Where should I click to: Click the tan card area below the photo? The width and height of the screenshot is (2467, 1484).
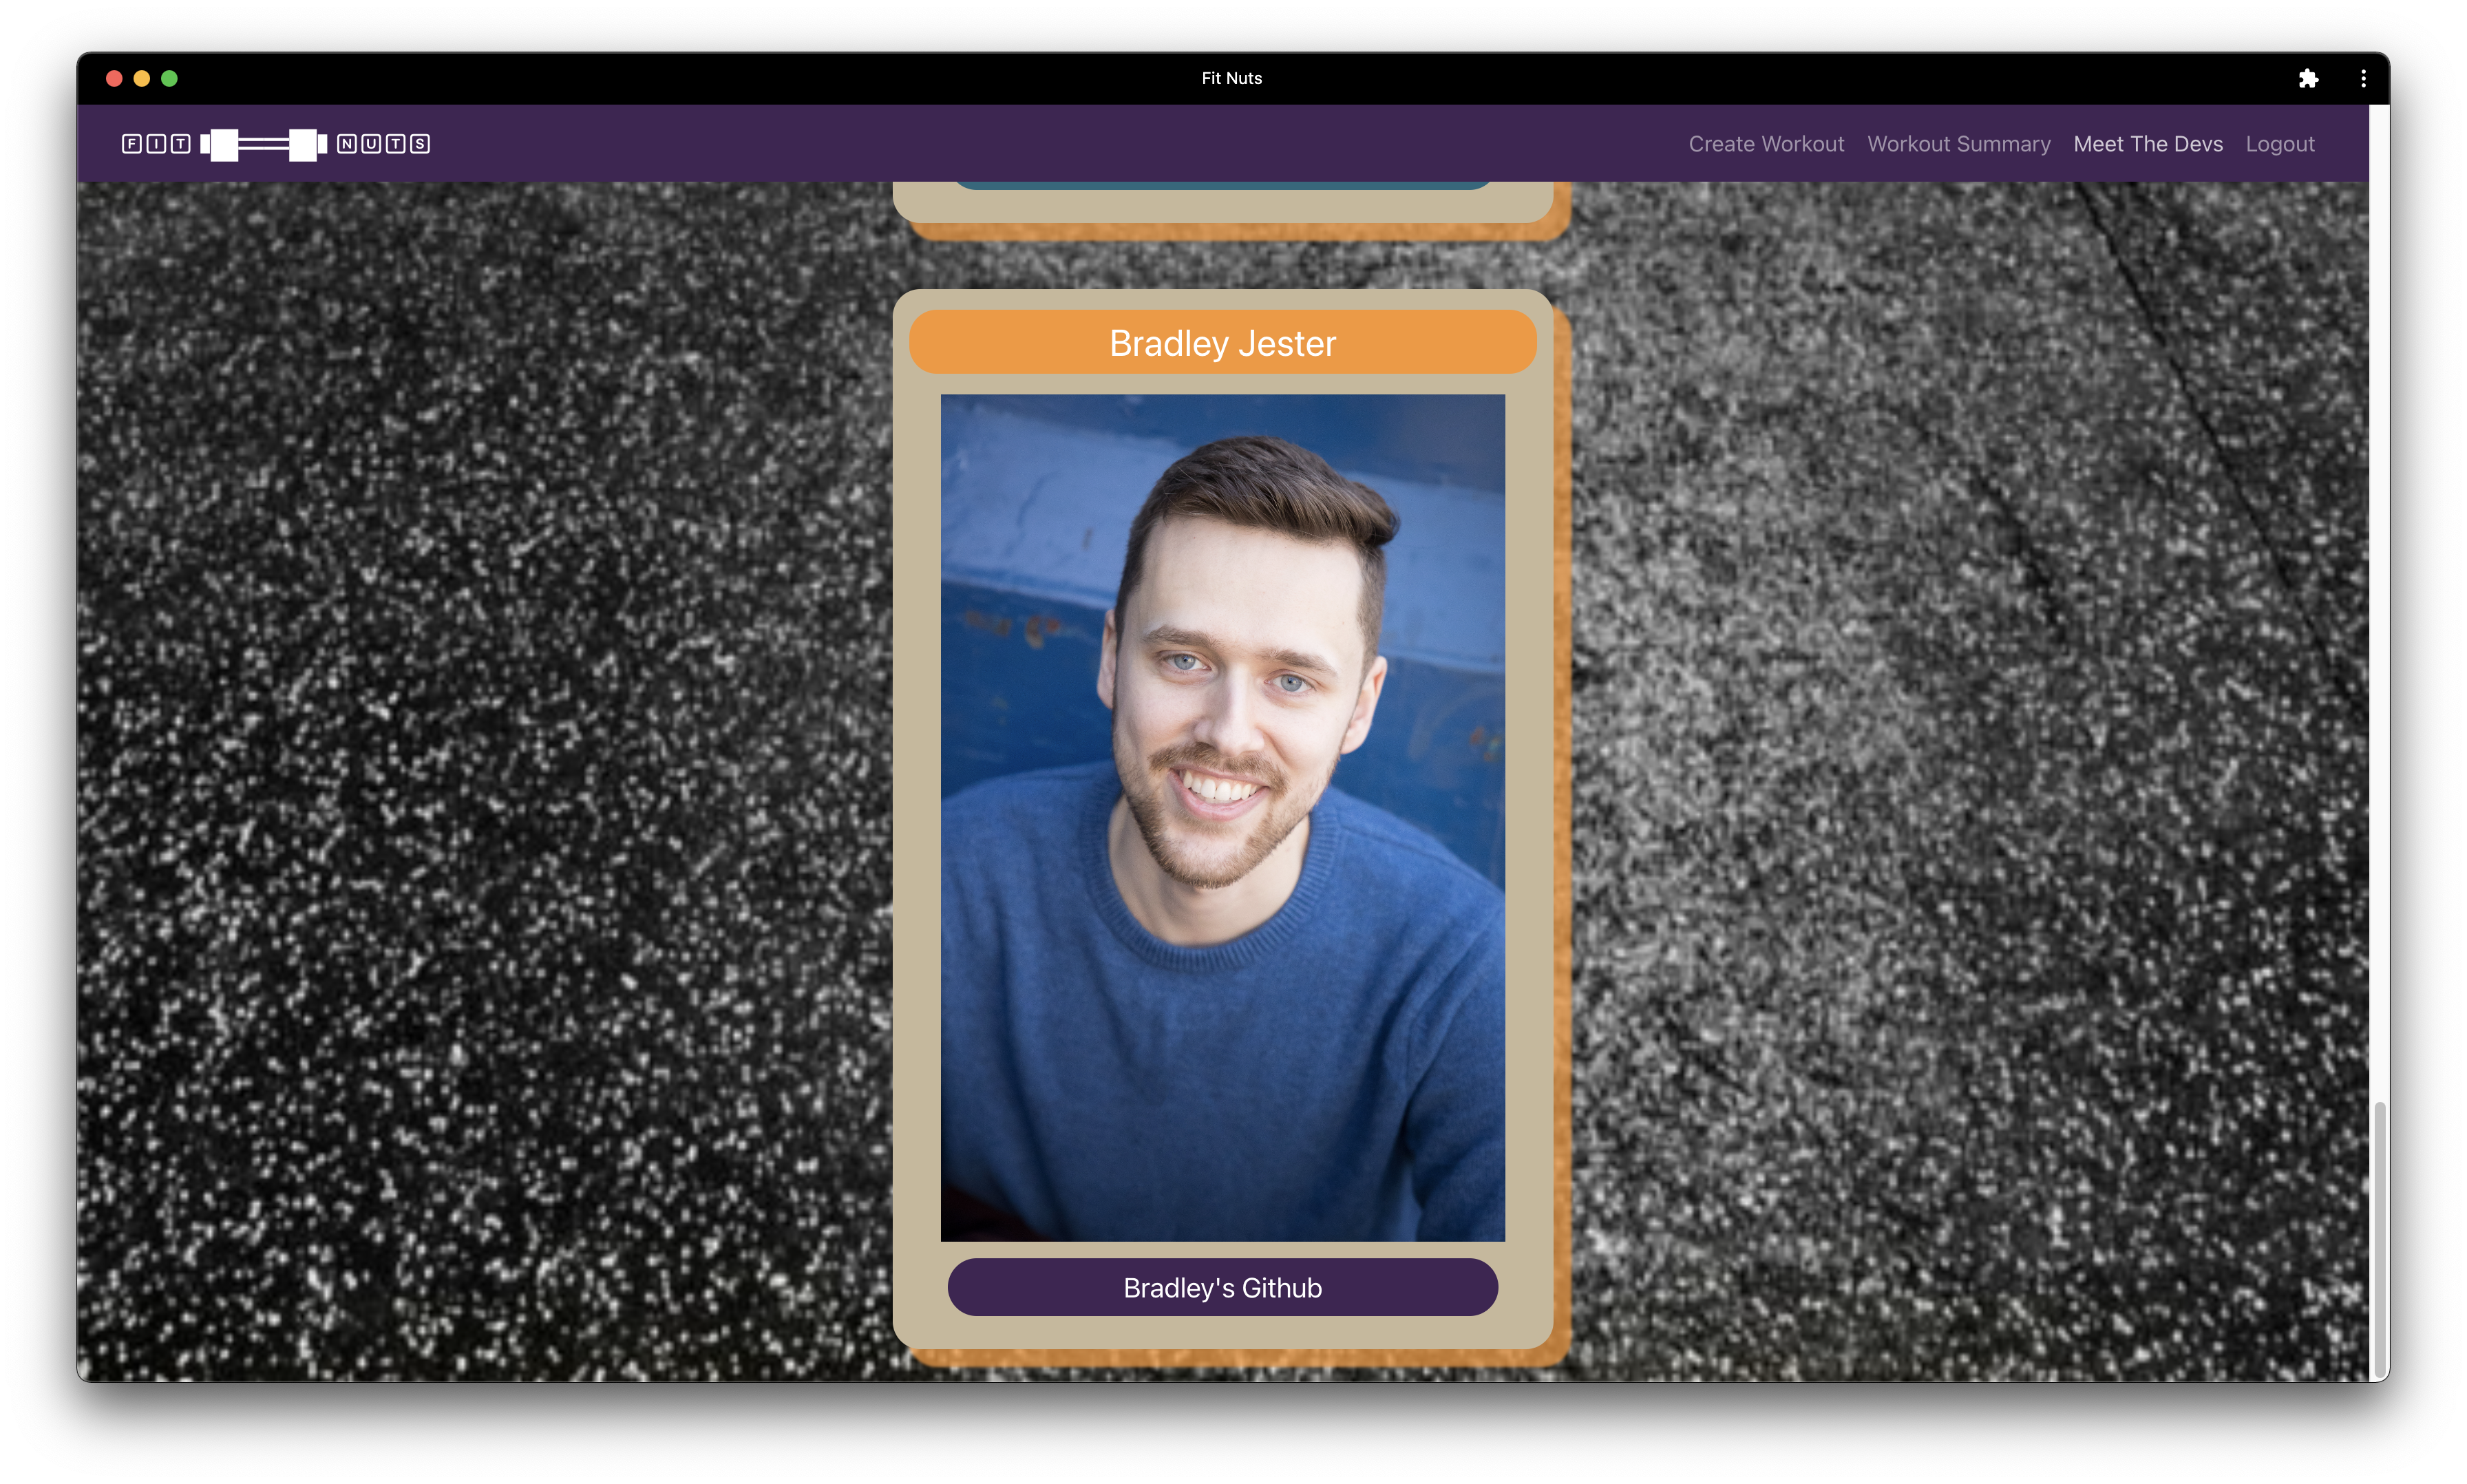click(1222, 1332)
